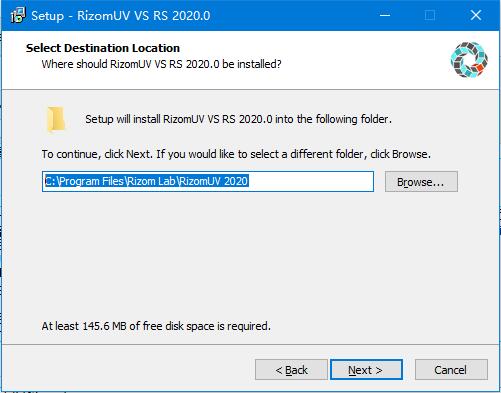Screen dimensions: 501x393
Task: Proceed with the Next button
Action: pos(366,370)
